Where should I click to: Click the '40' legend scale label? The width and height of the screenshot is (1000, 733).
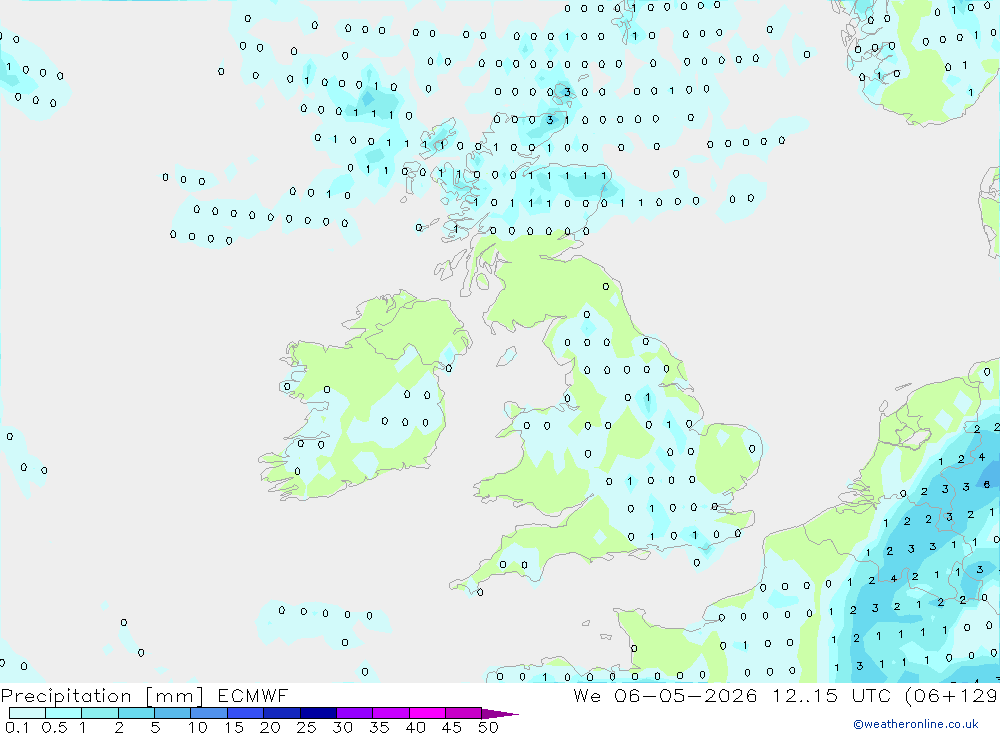click(x=416, y=727)
